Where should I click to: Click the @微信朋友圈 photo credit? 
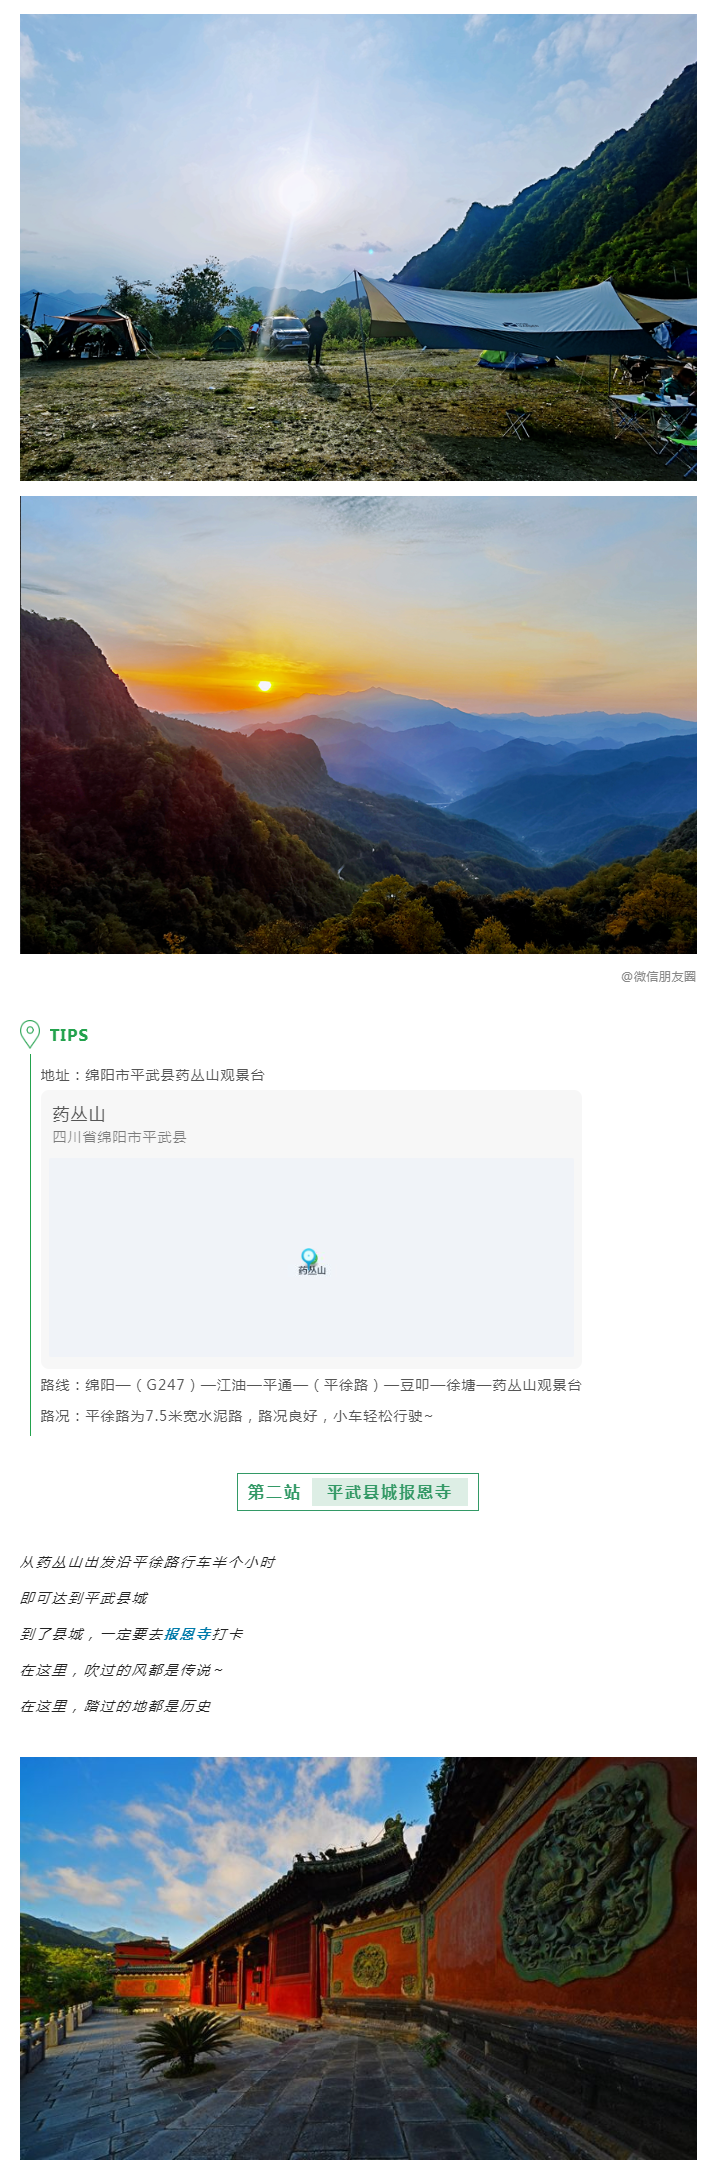(658, 976)
